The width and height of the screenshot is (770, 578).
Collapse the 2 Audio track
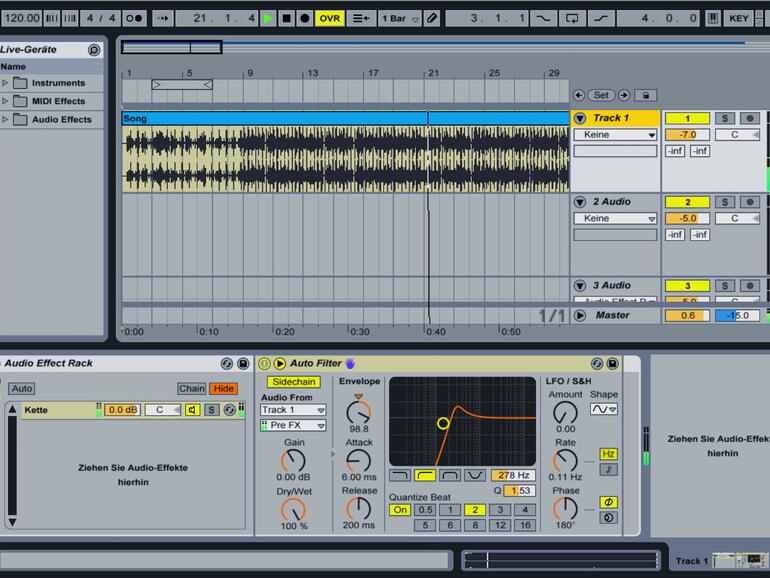pos(580,202)
